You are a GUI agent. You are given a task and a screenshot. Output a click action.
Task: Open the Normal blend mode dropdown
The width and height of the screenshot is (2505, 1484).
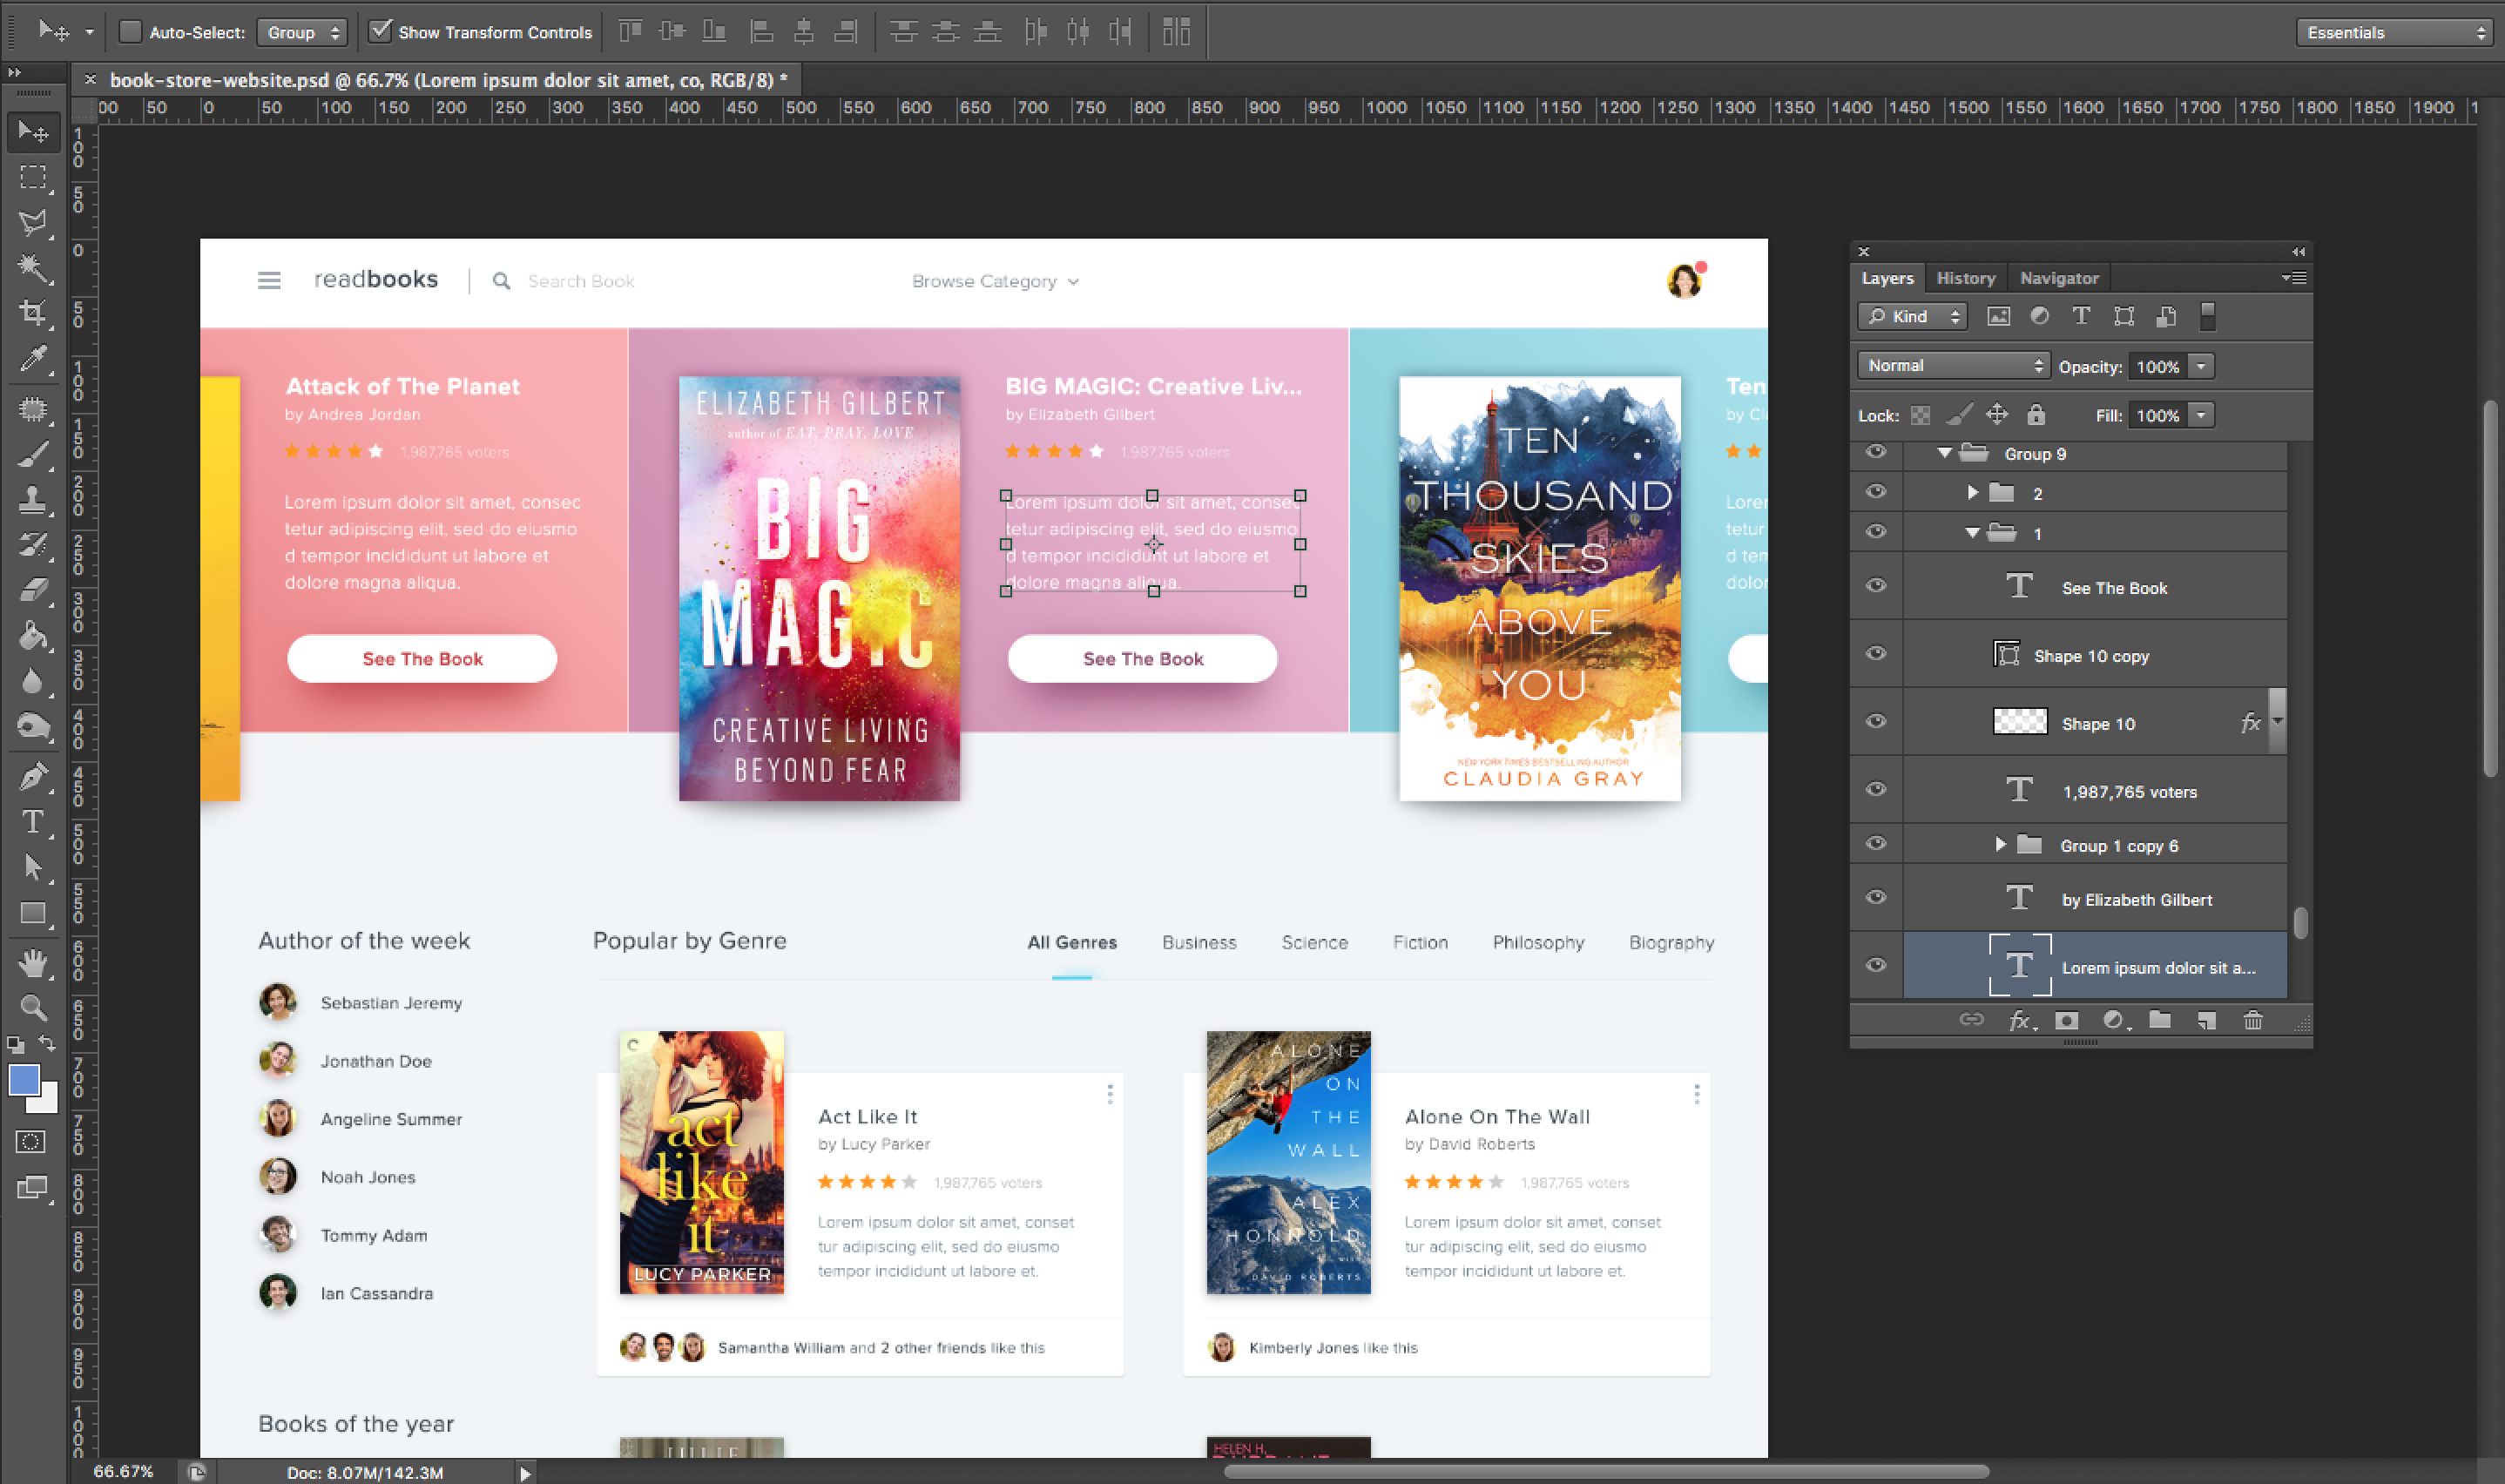coord(1953,366)
